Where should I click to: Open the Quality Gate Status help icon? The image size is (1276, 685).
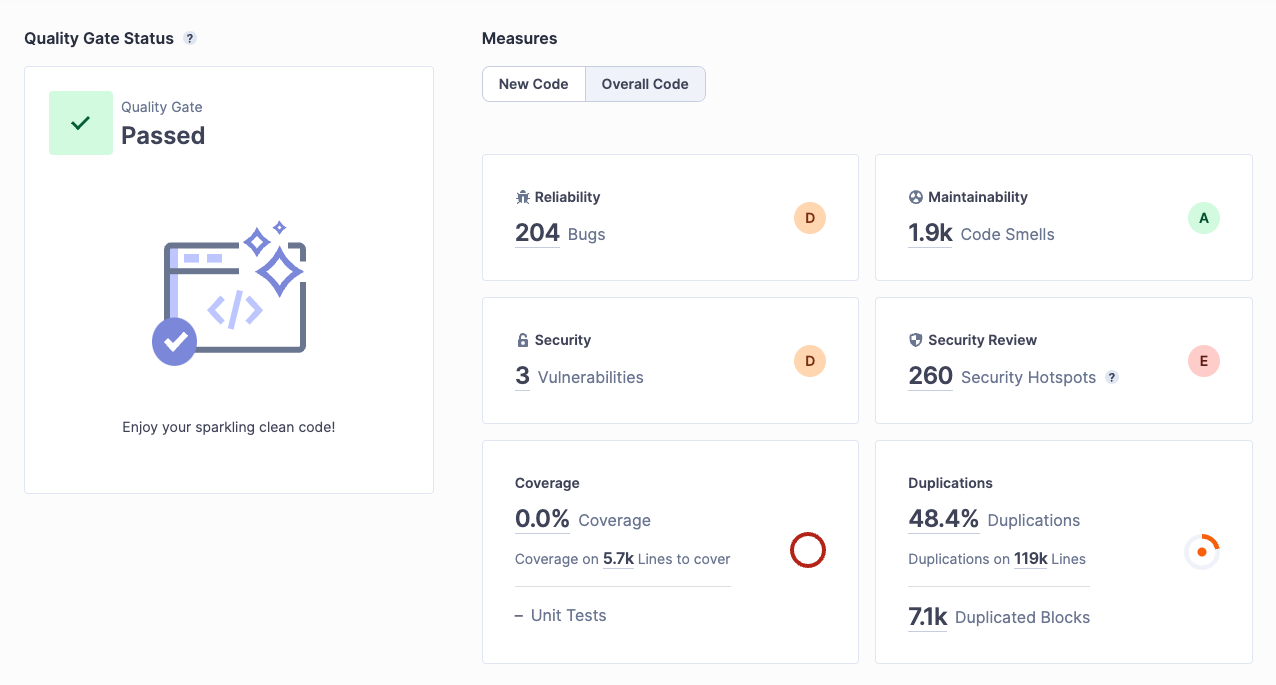click(190, 38)
